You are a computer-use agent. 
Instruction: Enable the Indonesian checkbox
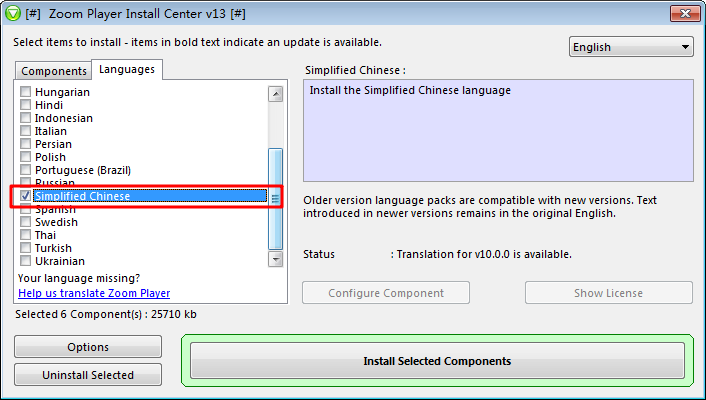coord(26,118)
